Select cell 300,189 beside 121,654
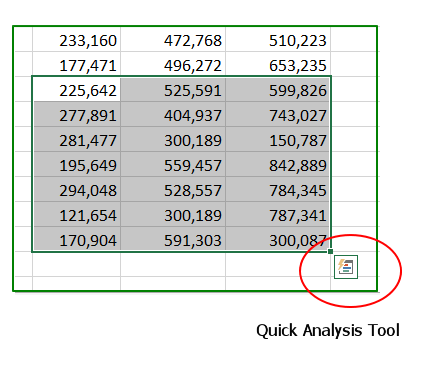Screen dimensions: 448x368 click(x=173, y=214)
